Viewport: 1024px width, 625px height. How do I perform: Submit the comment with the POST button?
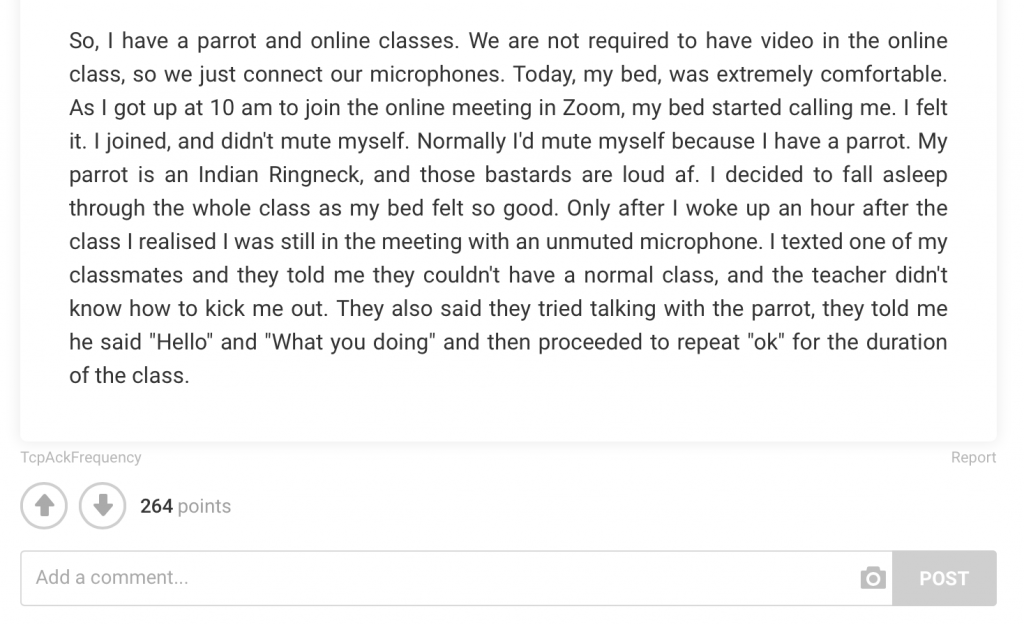coord(944,578)
